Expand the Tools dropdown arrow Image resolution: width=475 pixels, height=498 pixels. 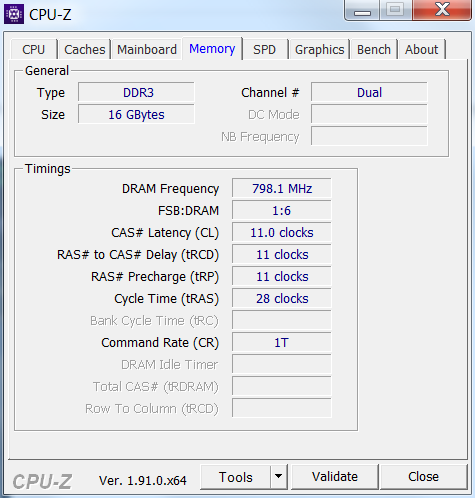pyautogui.click(x=279, y=477)
